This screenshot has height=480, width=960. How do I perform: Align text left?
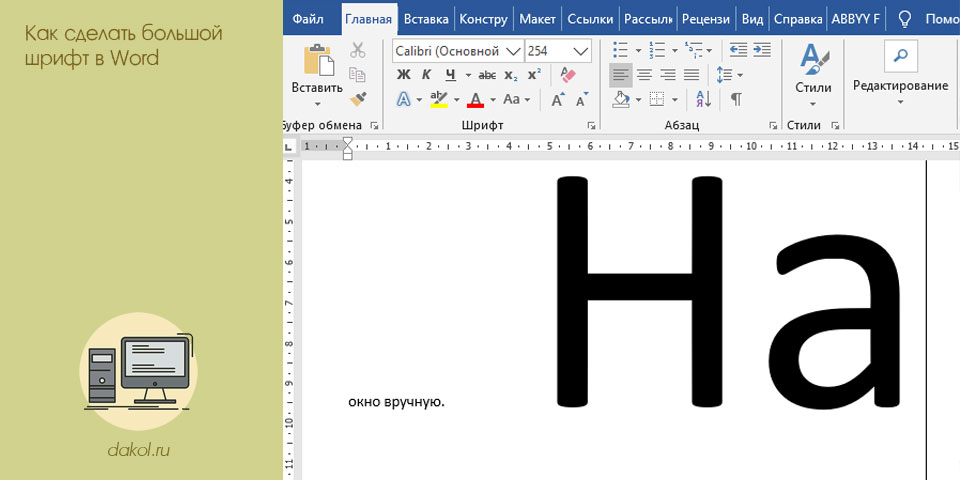point(621,75)
